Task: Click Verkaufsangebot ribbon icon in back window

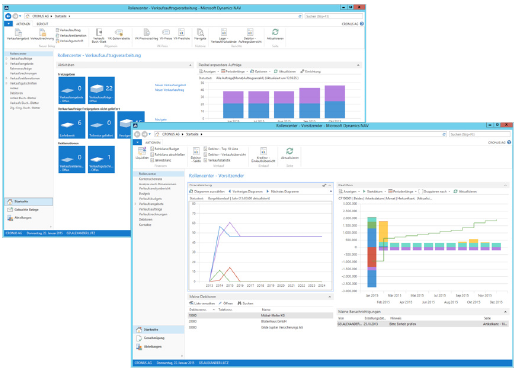Action: click(x=18, y=33)
